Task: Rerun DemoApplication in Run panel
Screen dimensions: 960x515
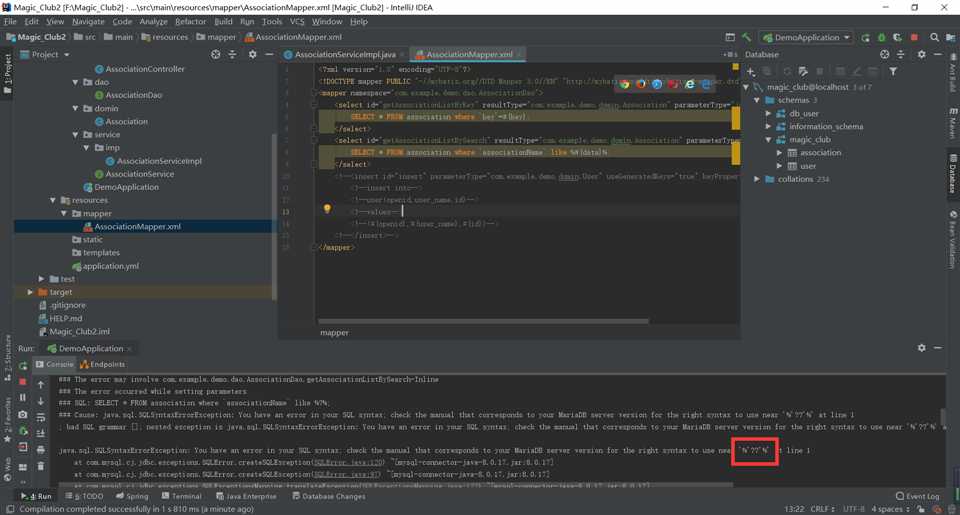Action: coord(23,366)
